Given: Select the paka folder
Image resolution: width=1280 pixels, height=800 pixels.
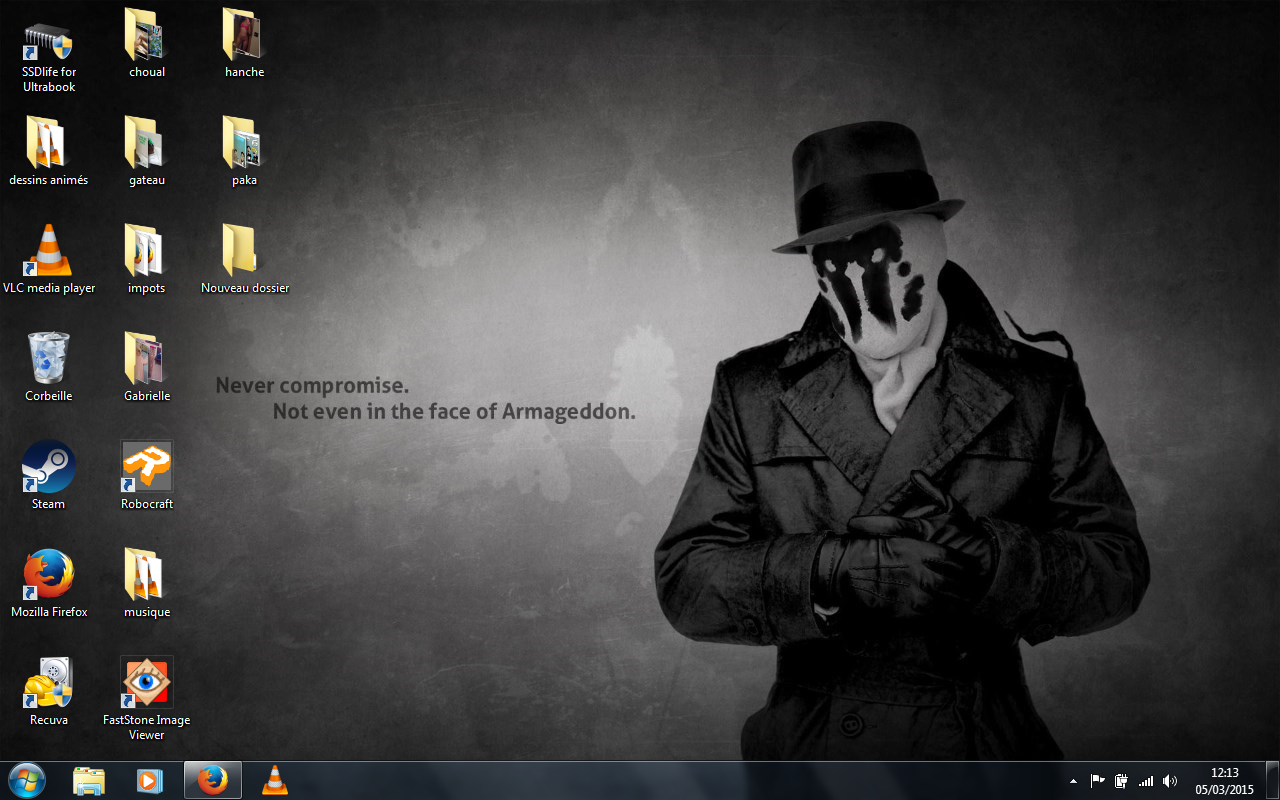Looking at the screenshot, I should (x=245, y=151).
